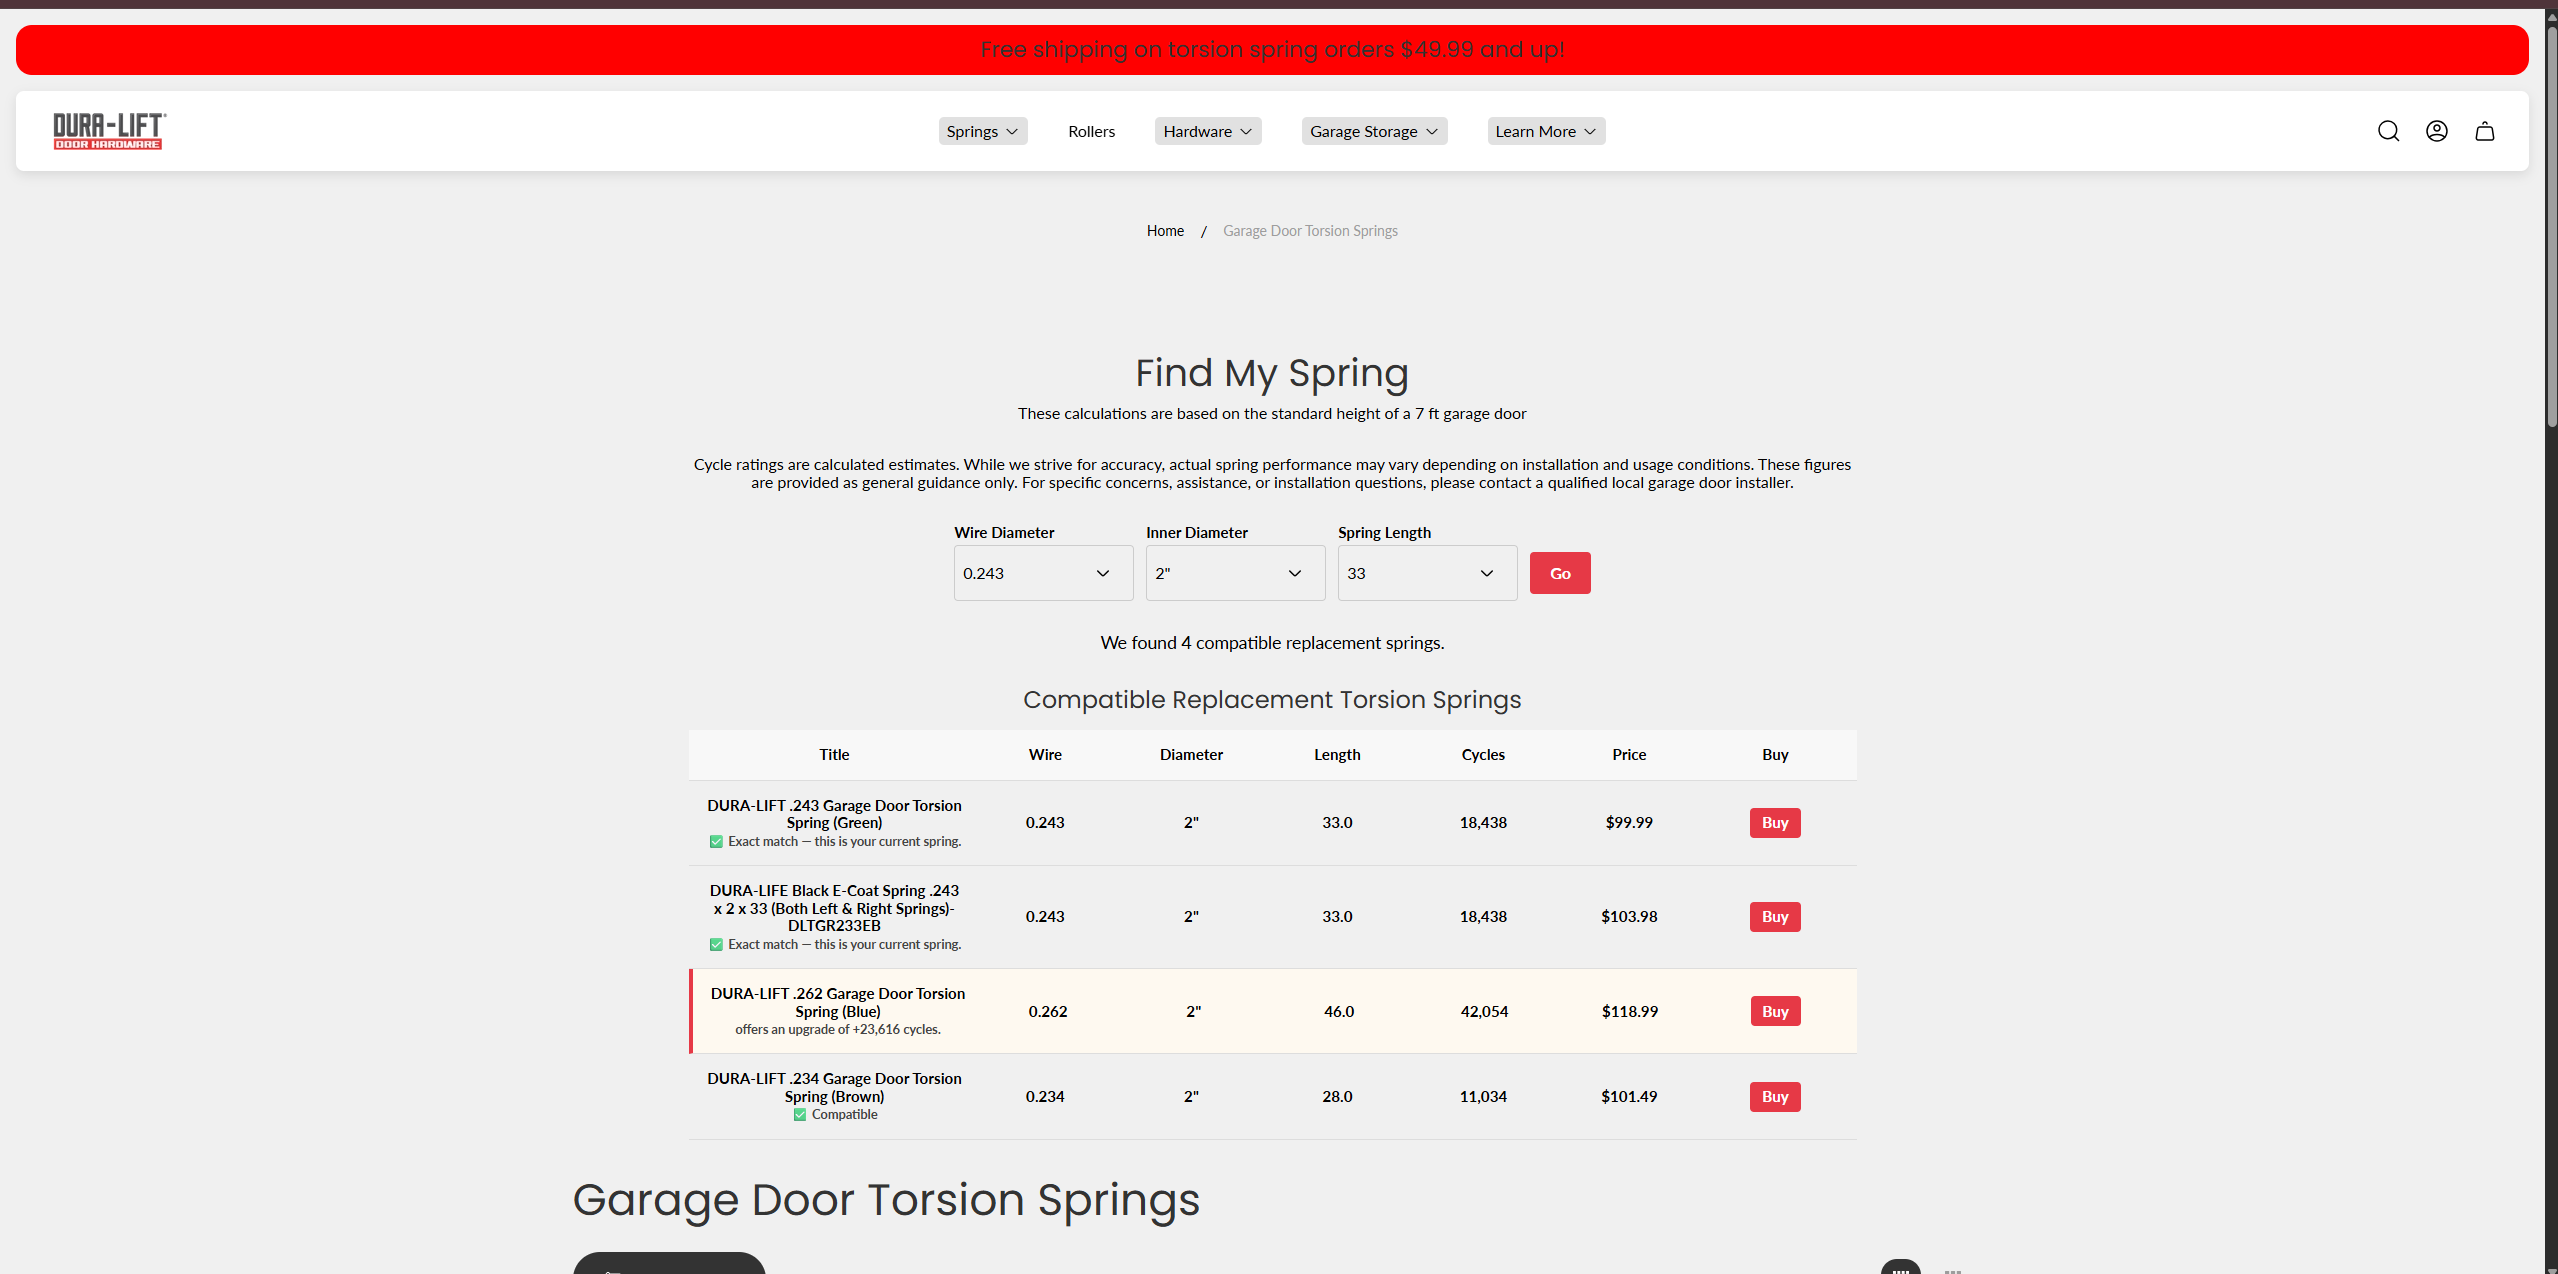This screenshot has height=1274, width=2558.
Task: Open the account profile icon
Action: pos(2437,131)
